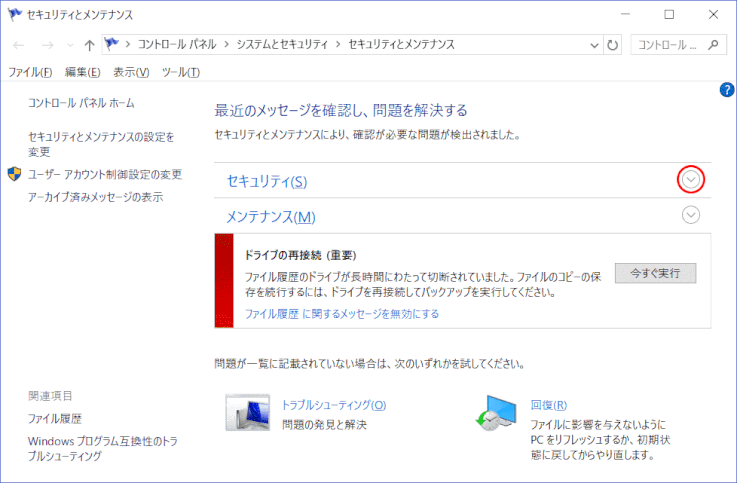Click セキュリティとメンテナンス in breadcrumb path
737x483 pixels.
click(x=401, y=45)
